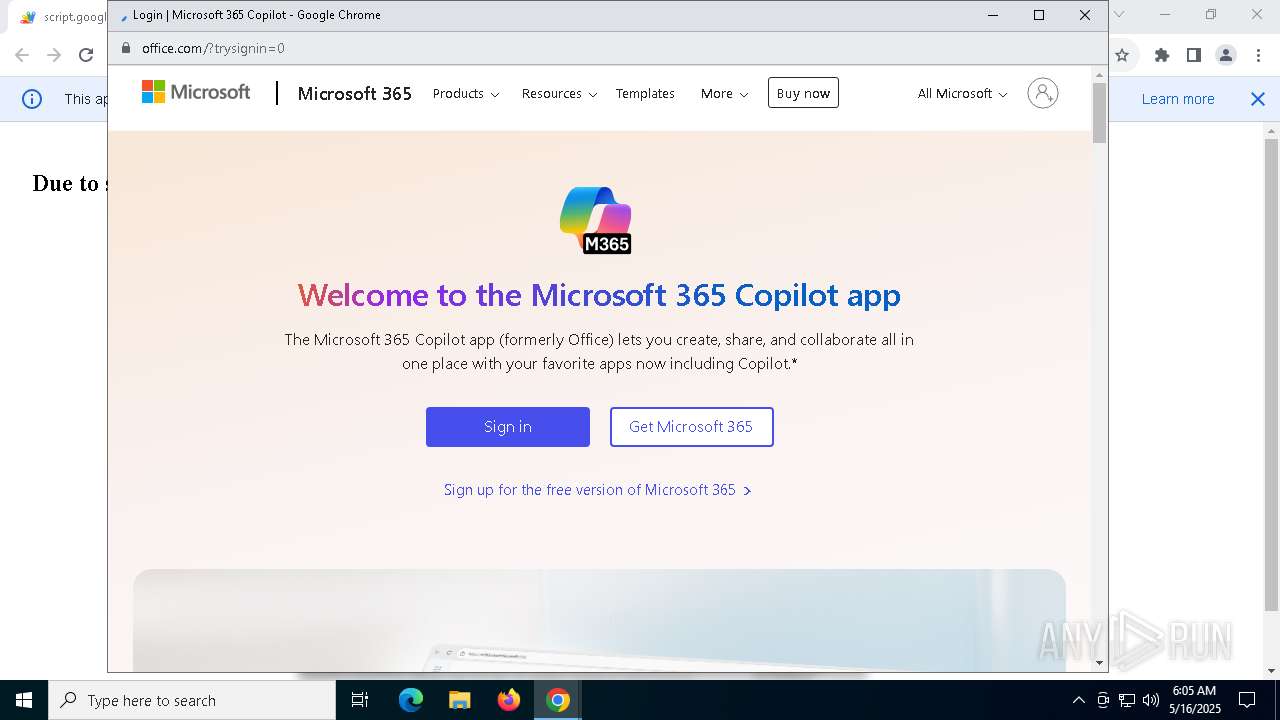1280x720 pixels.
Task: Bookmark the page with the star icon
Action: pos(1122,55)
